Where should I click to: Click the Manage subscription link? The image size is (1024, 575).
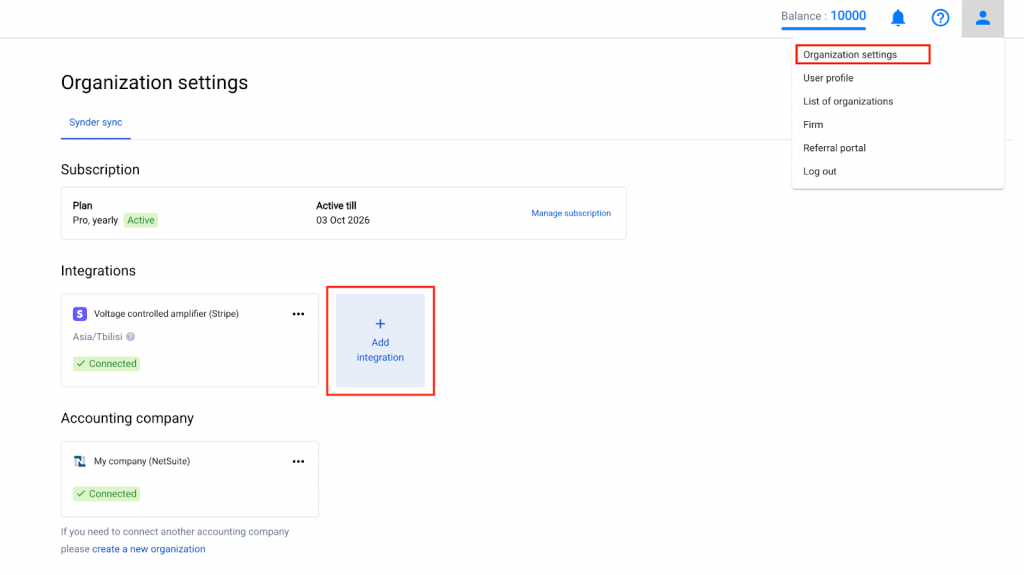coord(571,213)
